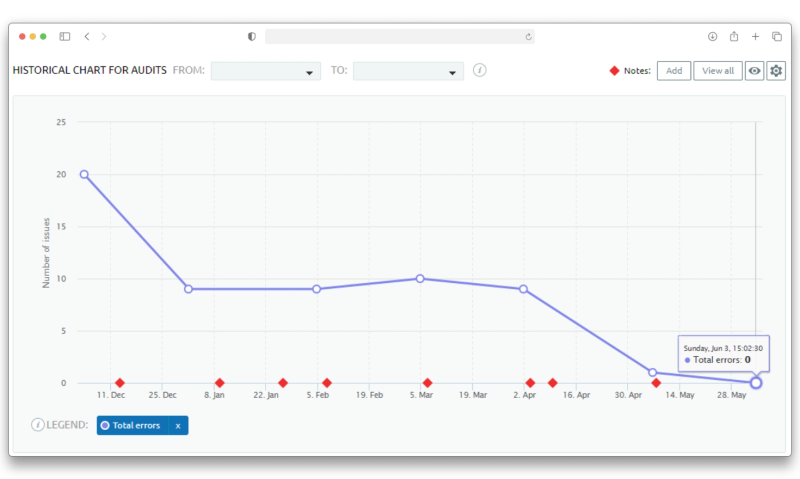The width and height of the screenshot is (800, 479).
Task: Remove Total errors series with the x
Action: (x=178, y=425)
